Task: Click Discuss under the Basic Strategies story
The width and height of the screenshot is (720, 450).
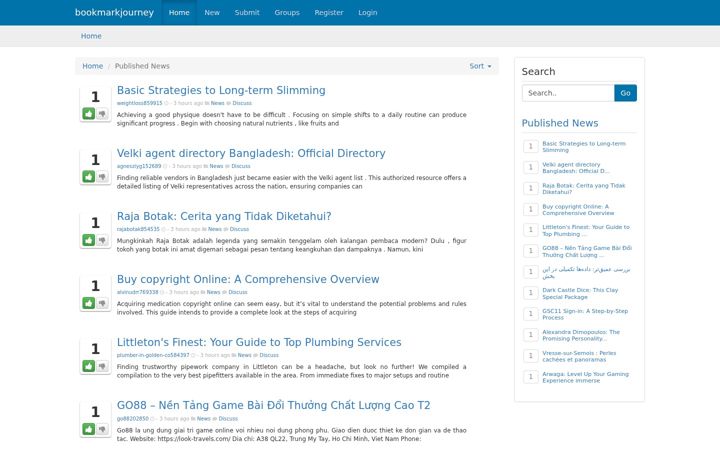Action: (242, 103)
